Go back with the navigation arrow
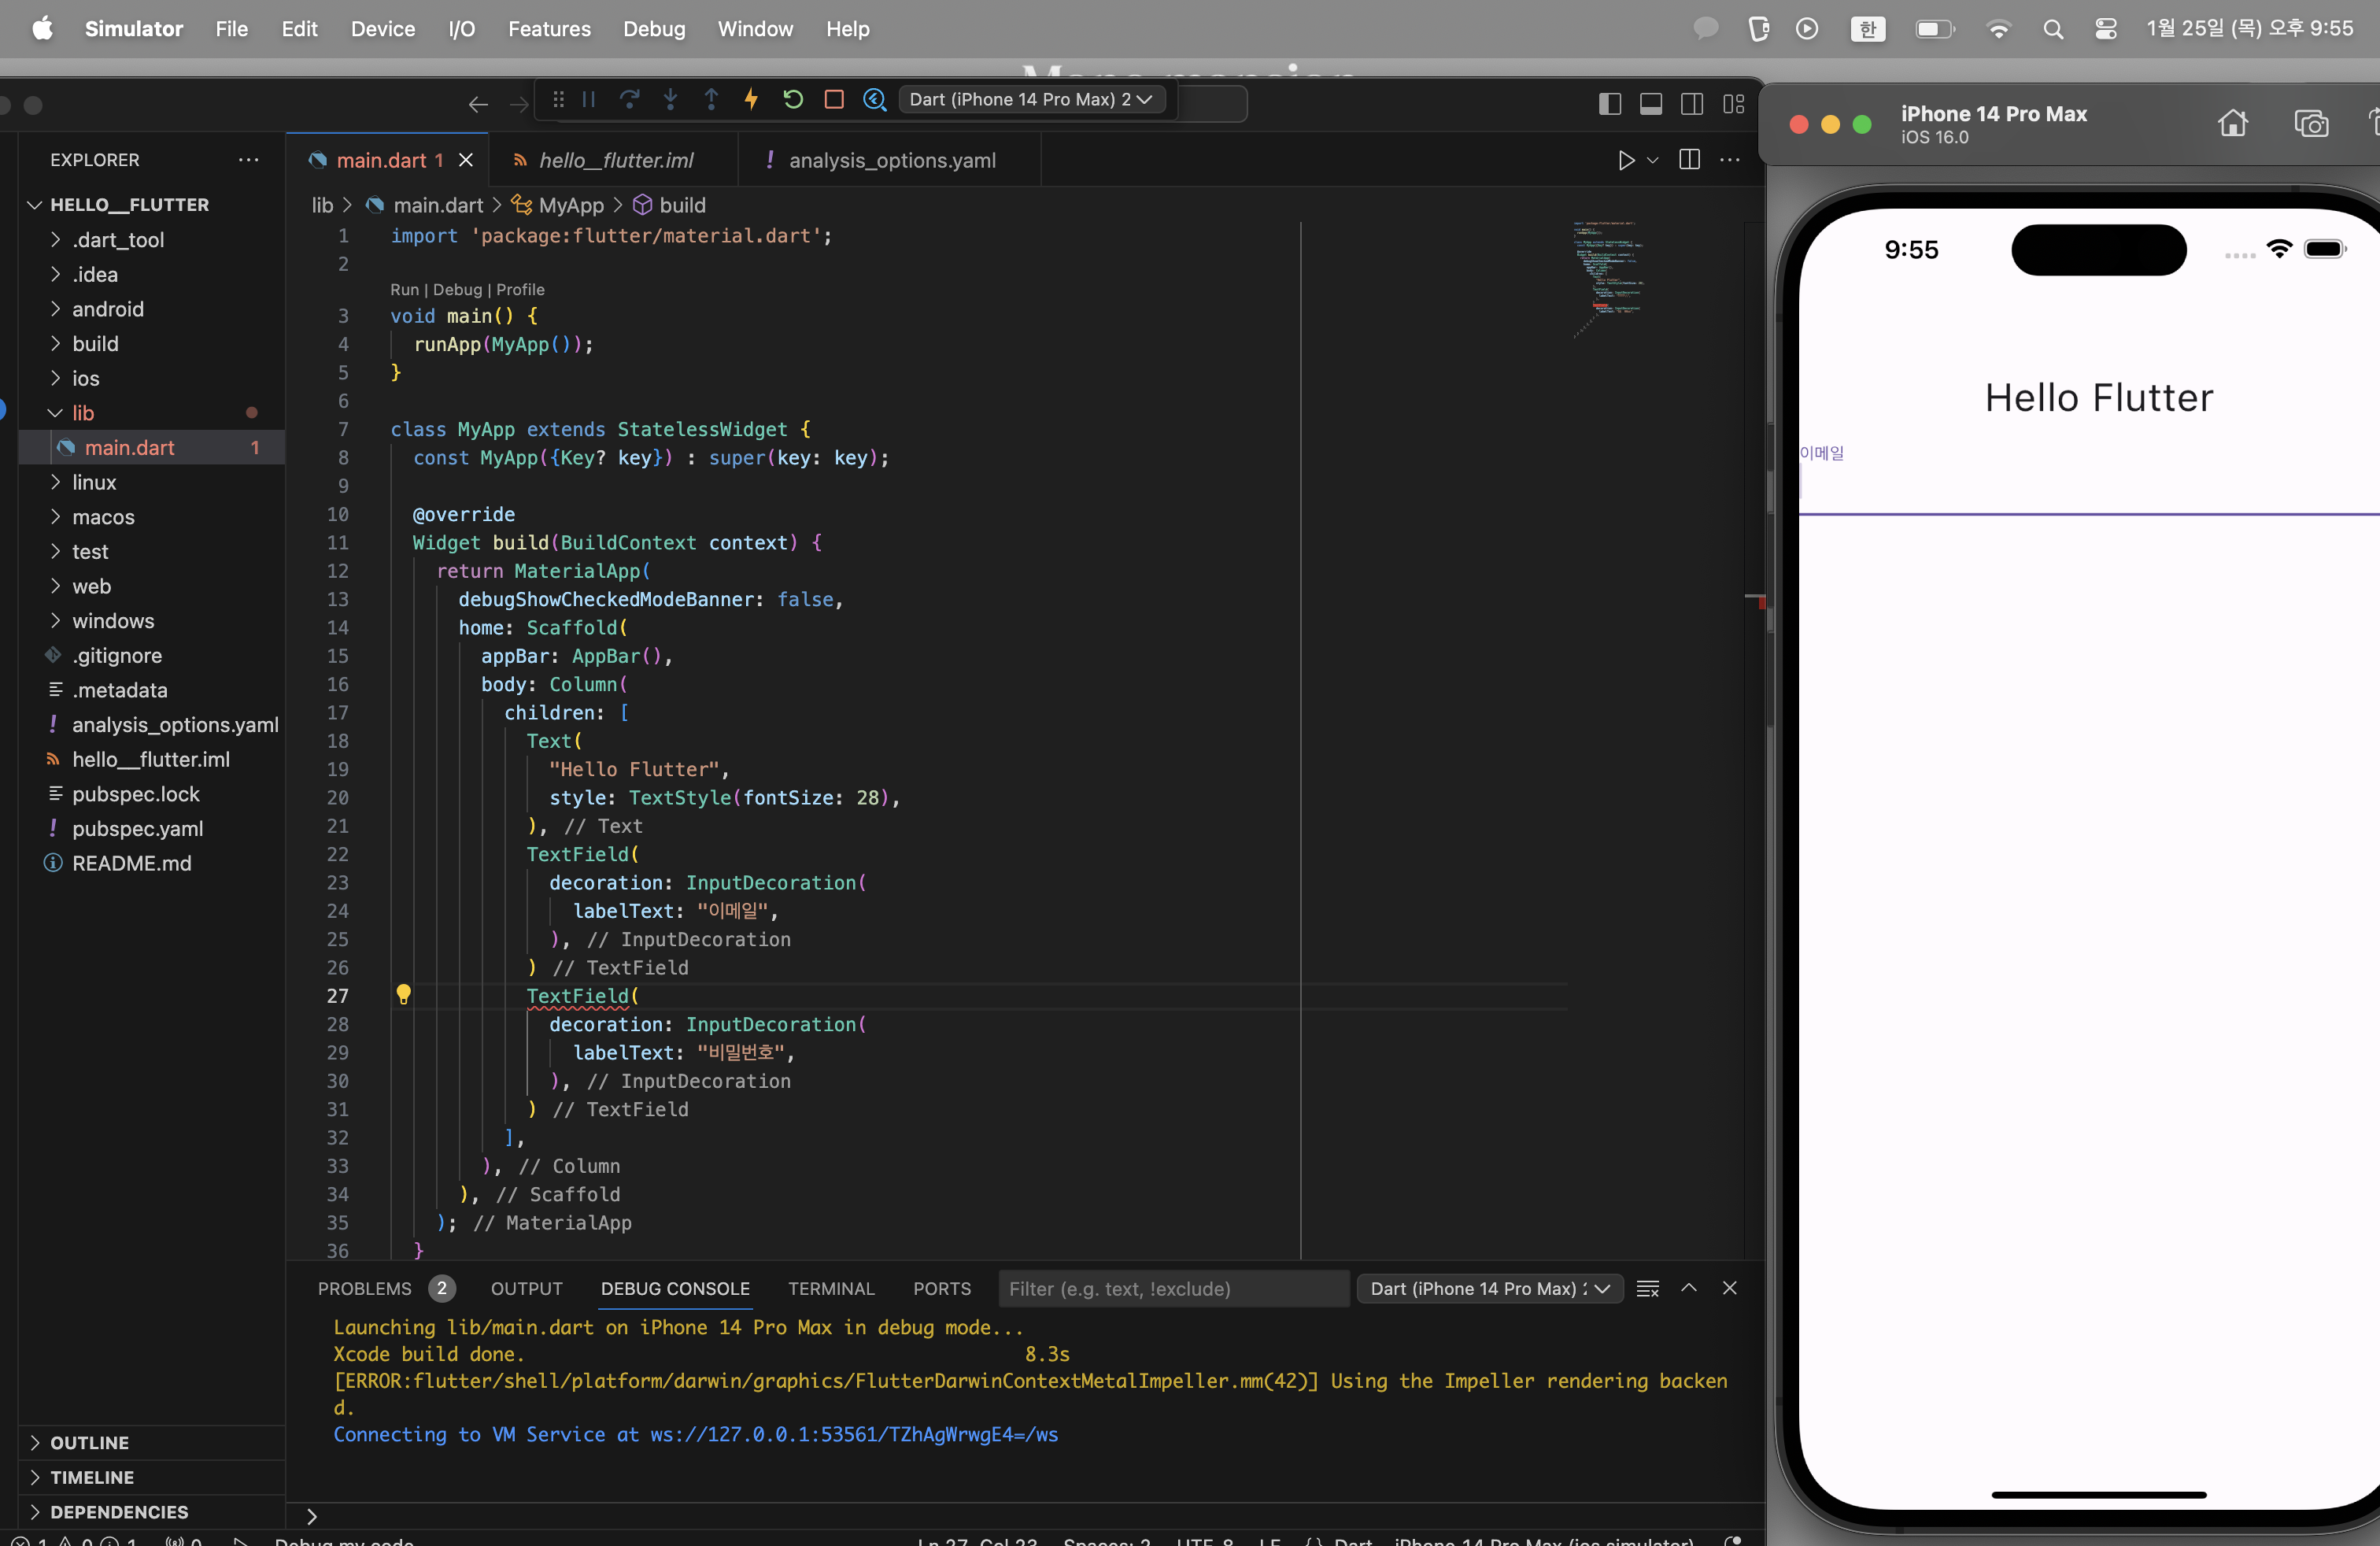Screen dimensions: 2380x1546 coord(478,104)
